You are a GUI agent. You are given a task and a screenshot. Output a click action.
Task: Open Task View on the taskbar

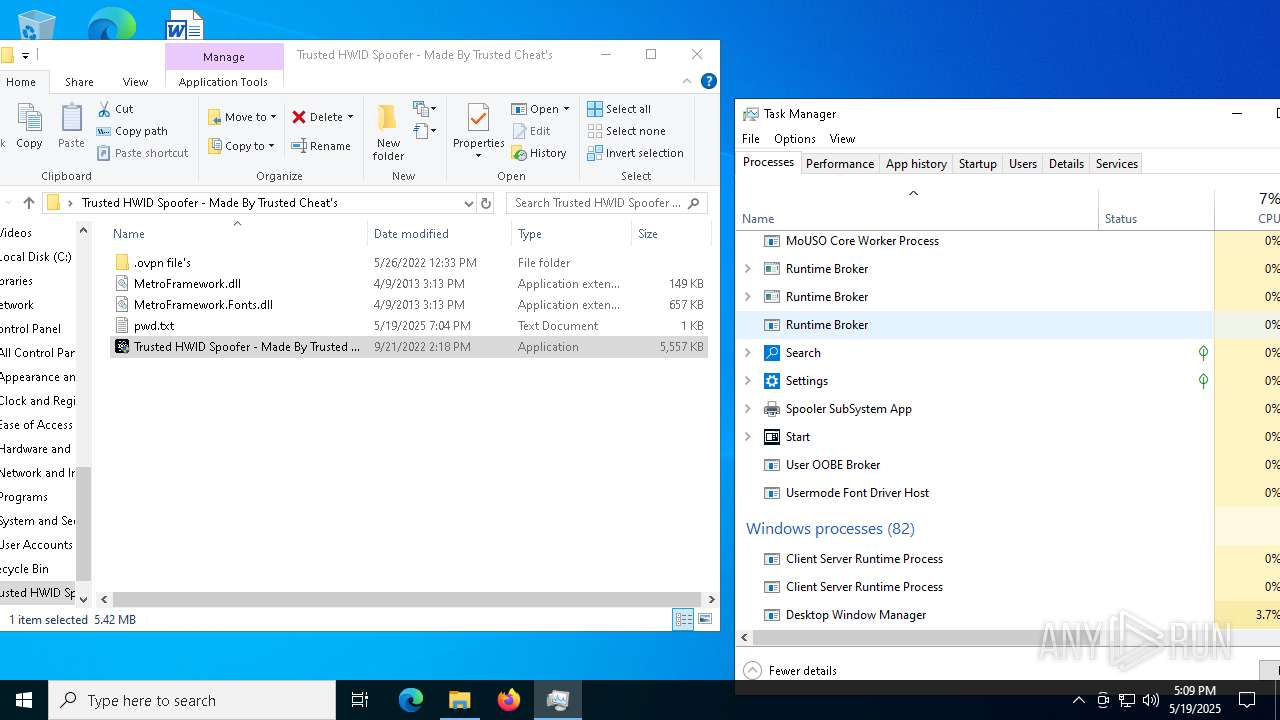360,700
